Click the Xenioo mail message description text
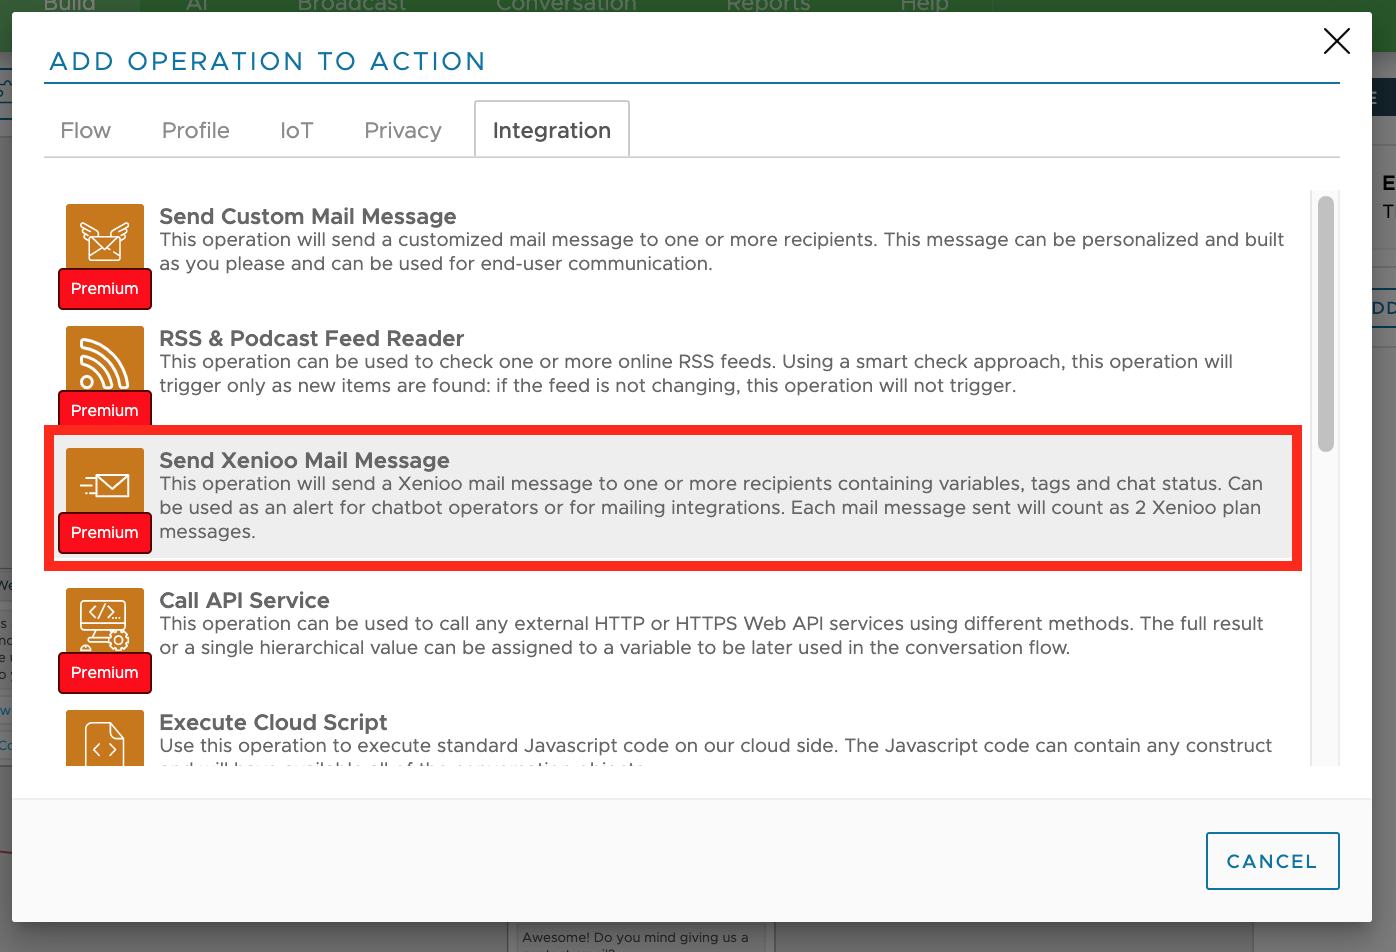Screen dimensions: 1396x952 (711, 508)
